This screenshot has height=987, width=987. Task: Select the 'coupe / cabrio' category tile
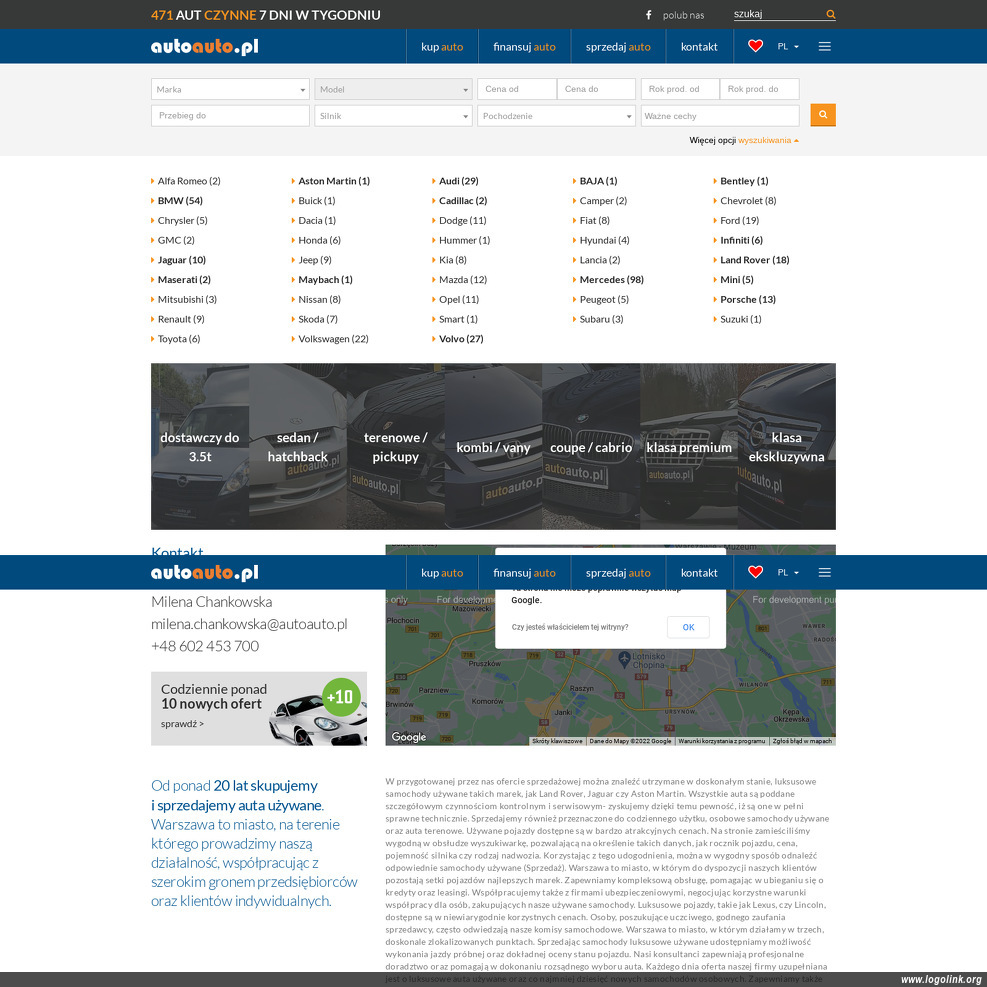tap(591, 446)
